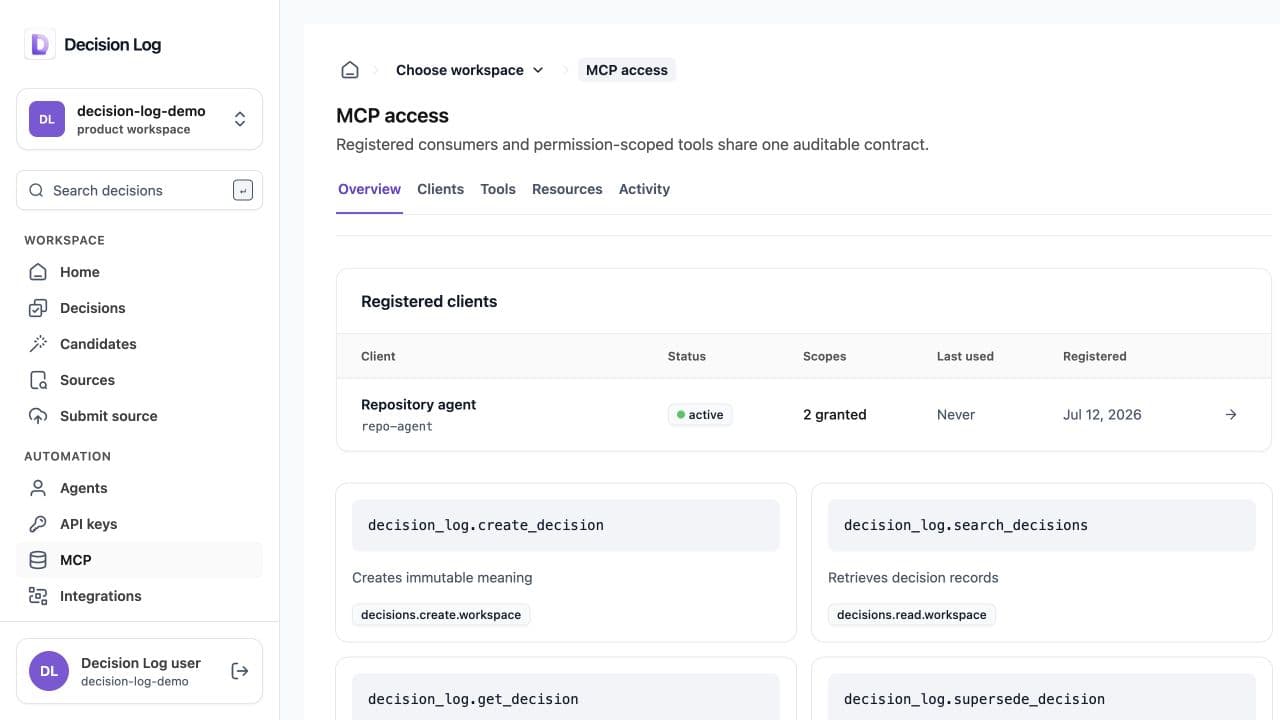Click the Status column header
The height and width of the screenshot is (720, 1280).
[687, 356]
